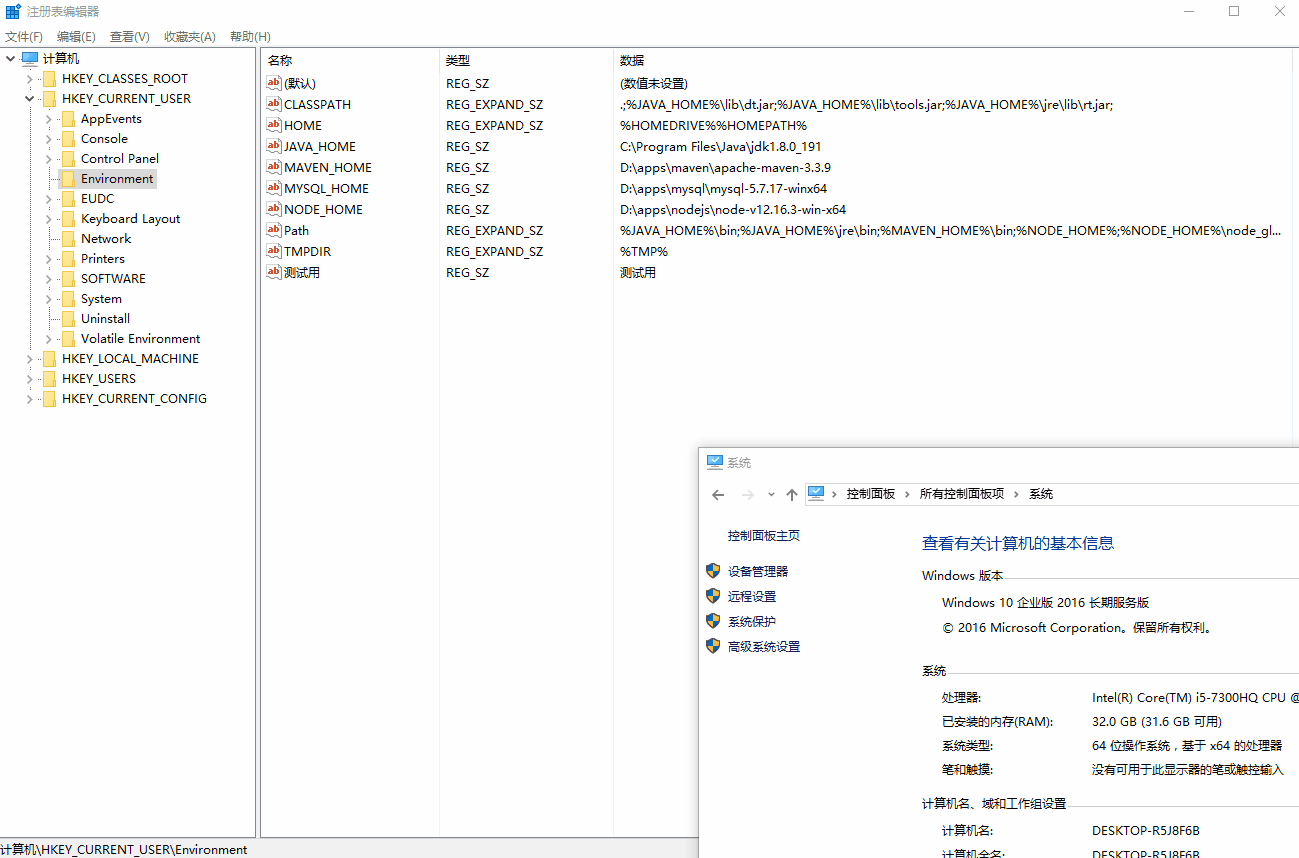This screenshot has height=858, width=1299.
Task: Click the Registry Editor app icon in title bar
Action: pos(13,12)
